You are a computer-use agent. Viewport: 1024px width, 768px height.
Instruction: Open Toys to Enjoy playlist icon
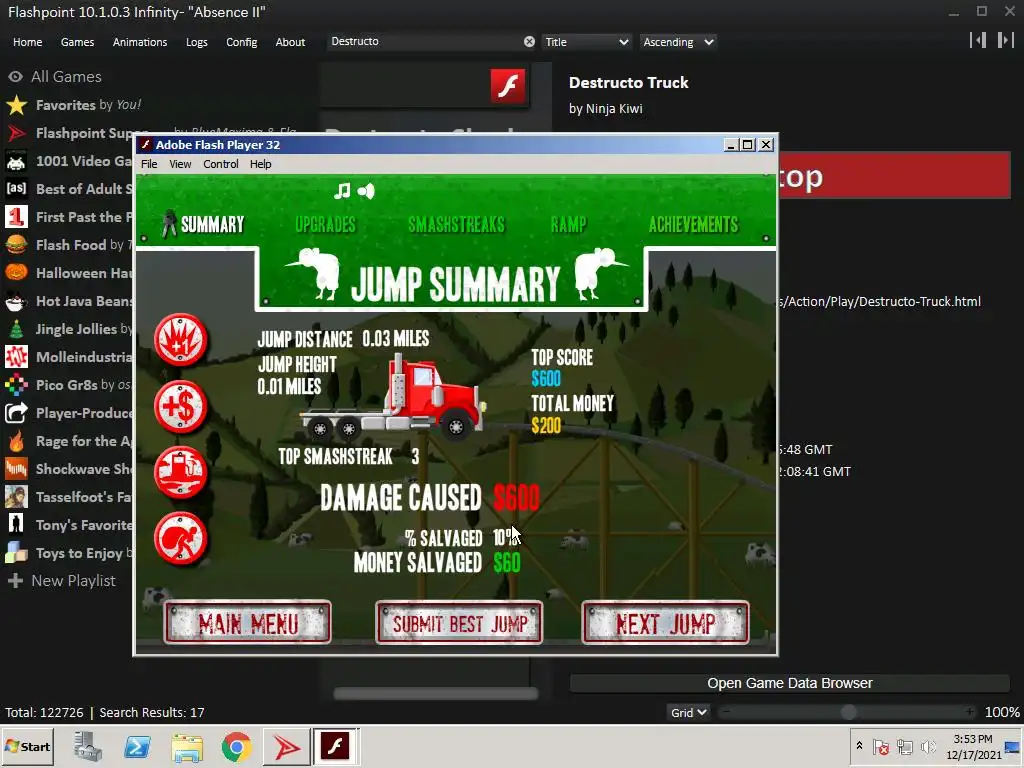(16, 553)
